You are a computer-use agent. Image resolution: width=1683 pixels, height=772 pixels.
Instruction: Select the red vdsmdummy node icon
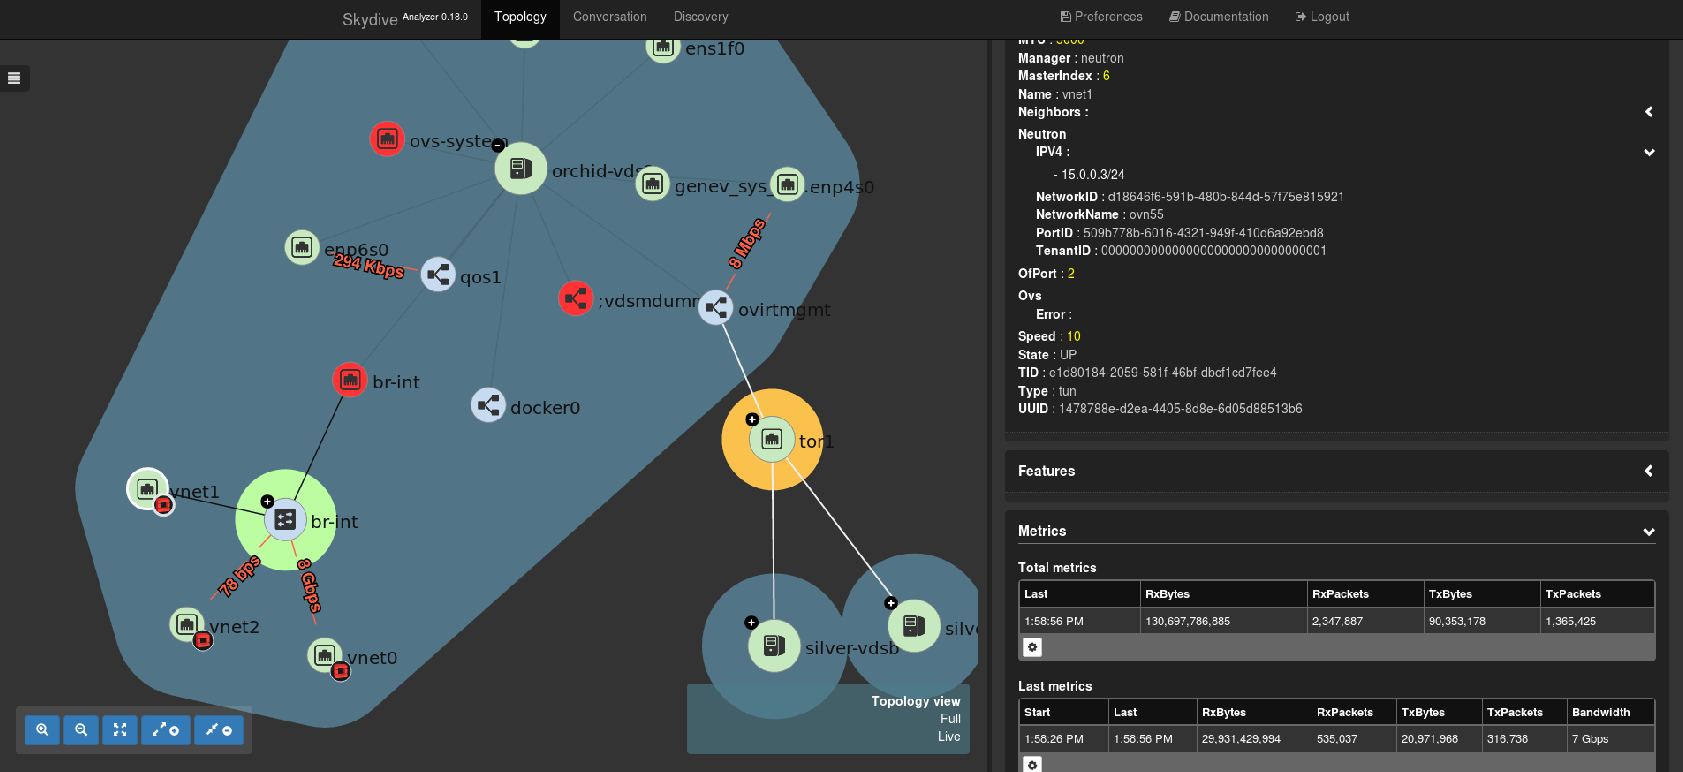click(x=575, y=298)
